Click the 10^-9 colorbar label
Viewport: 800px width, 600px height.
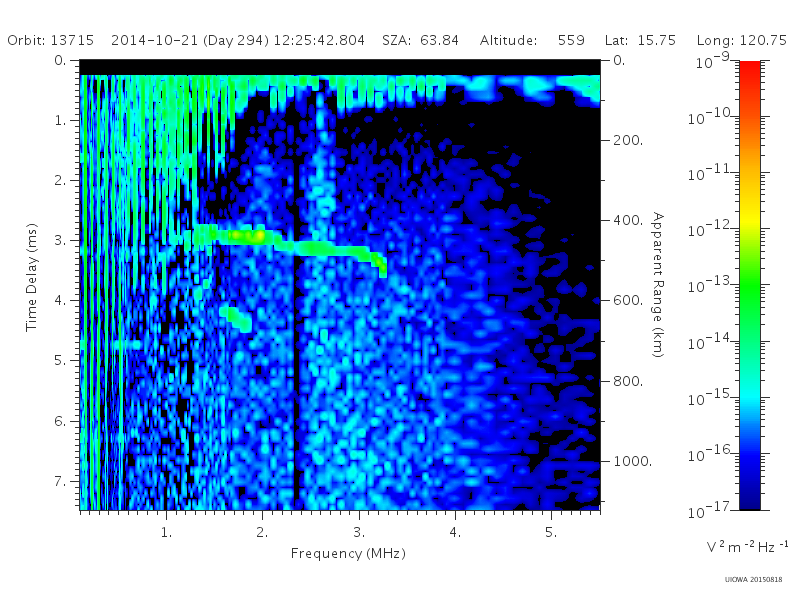pyautogui.click(x=713, y=60)
